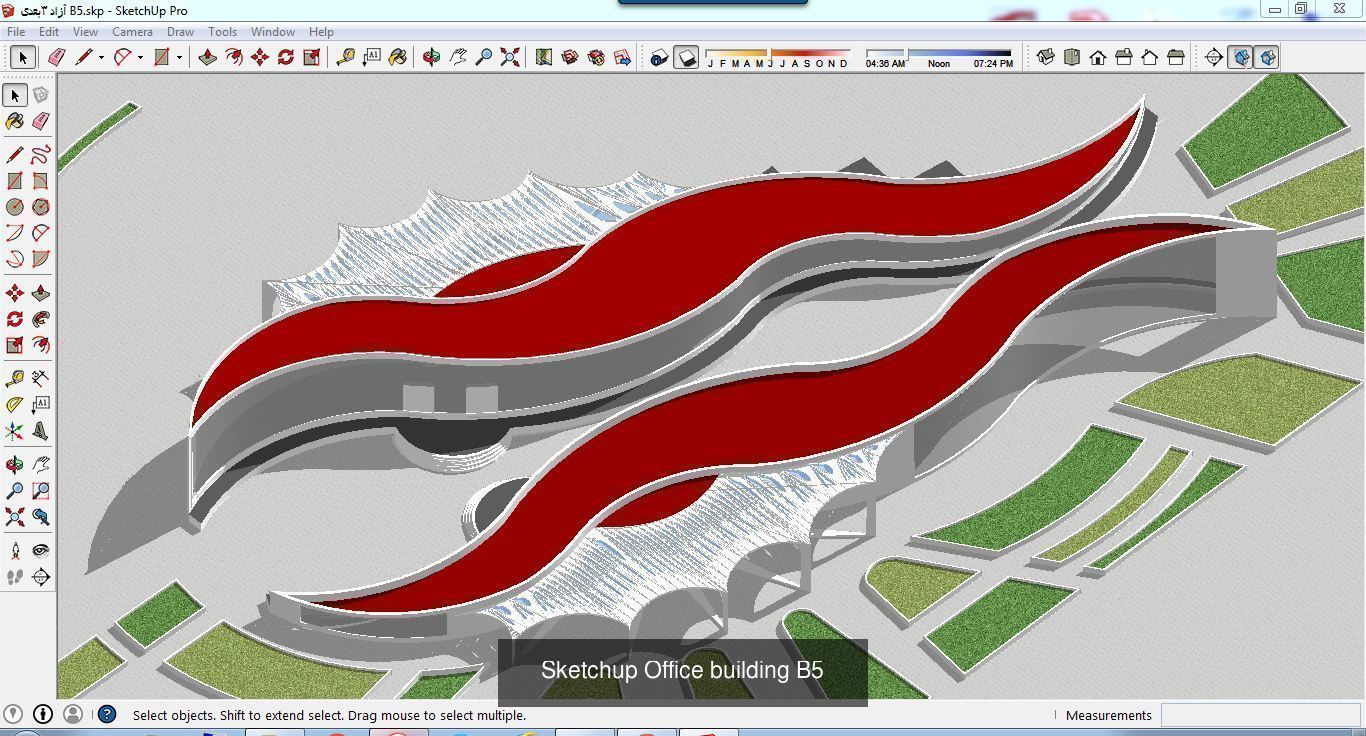Select the Axes tool in left toolset
Image resolution: width=1366 pixels, height=736 pixels.
click(15, 431)
